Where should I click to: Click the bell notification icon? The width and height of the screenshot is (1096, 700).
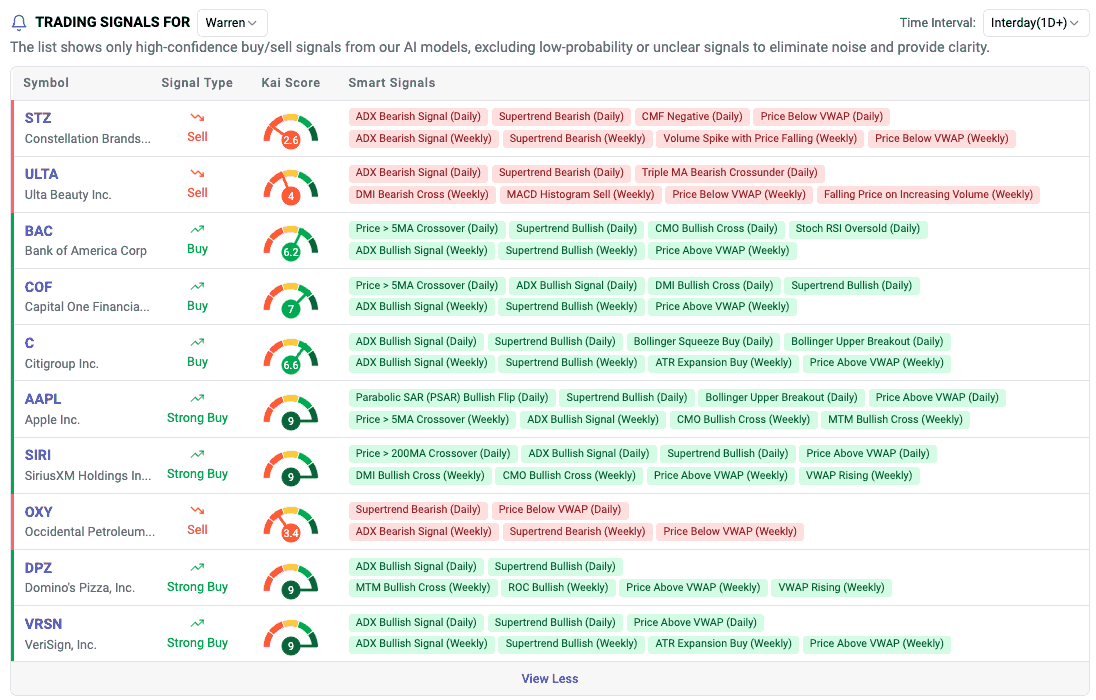click(19, 23)
